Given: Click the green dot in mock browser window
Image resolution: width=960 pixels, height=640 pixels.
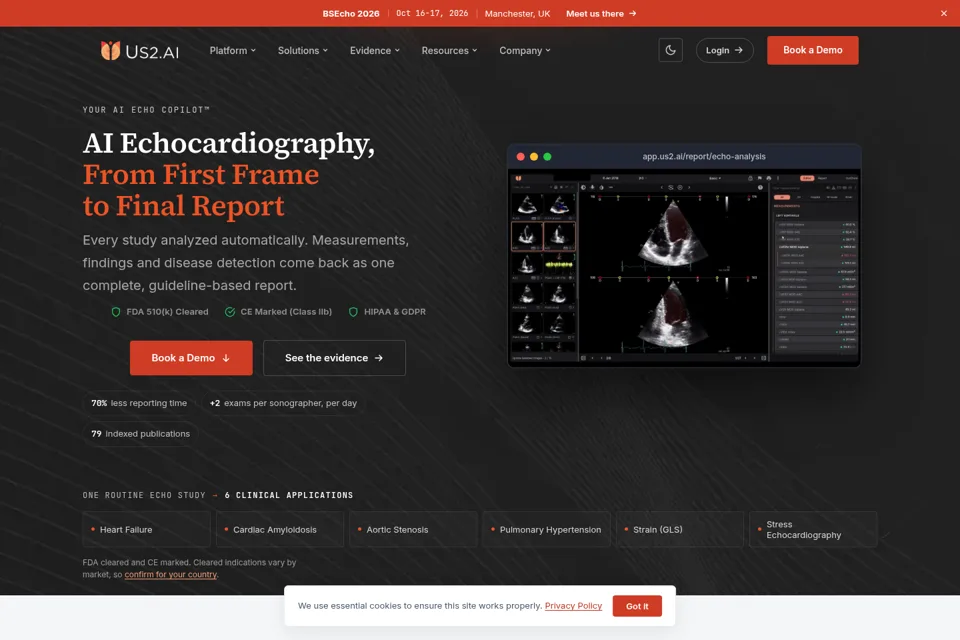Looking at the screenshot, I should [547, 157].
